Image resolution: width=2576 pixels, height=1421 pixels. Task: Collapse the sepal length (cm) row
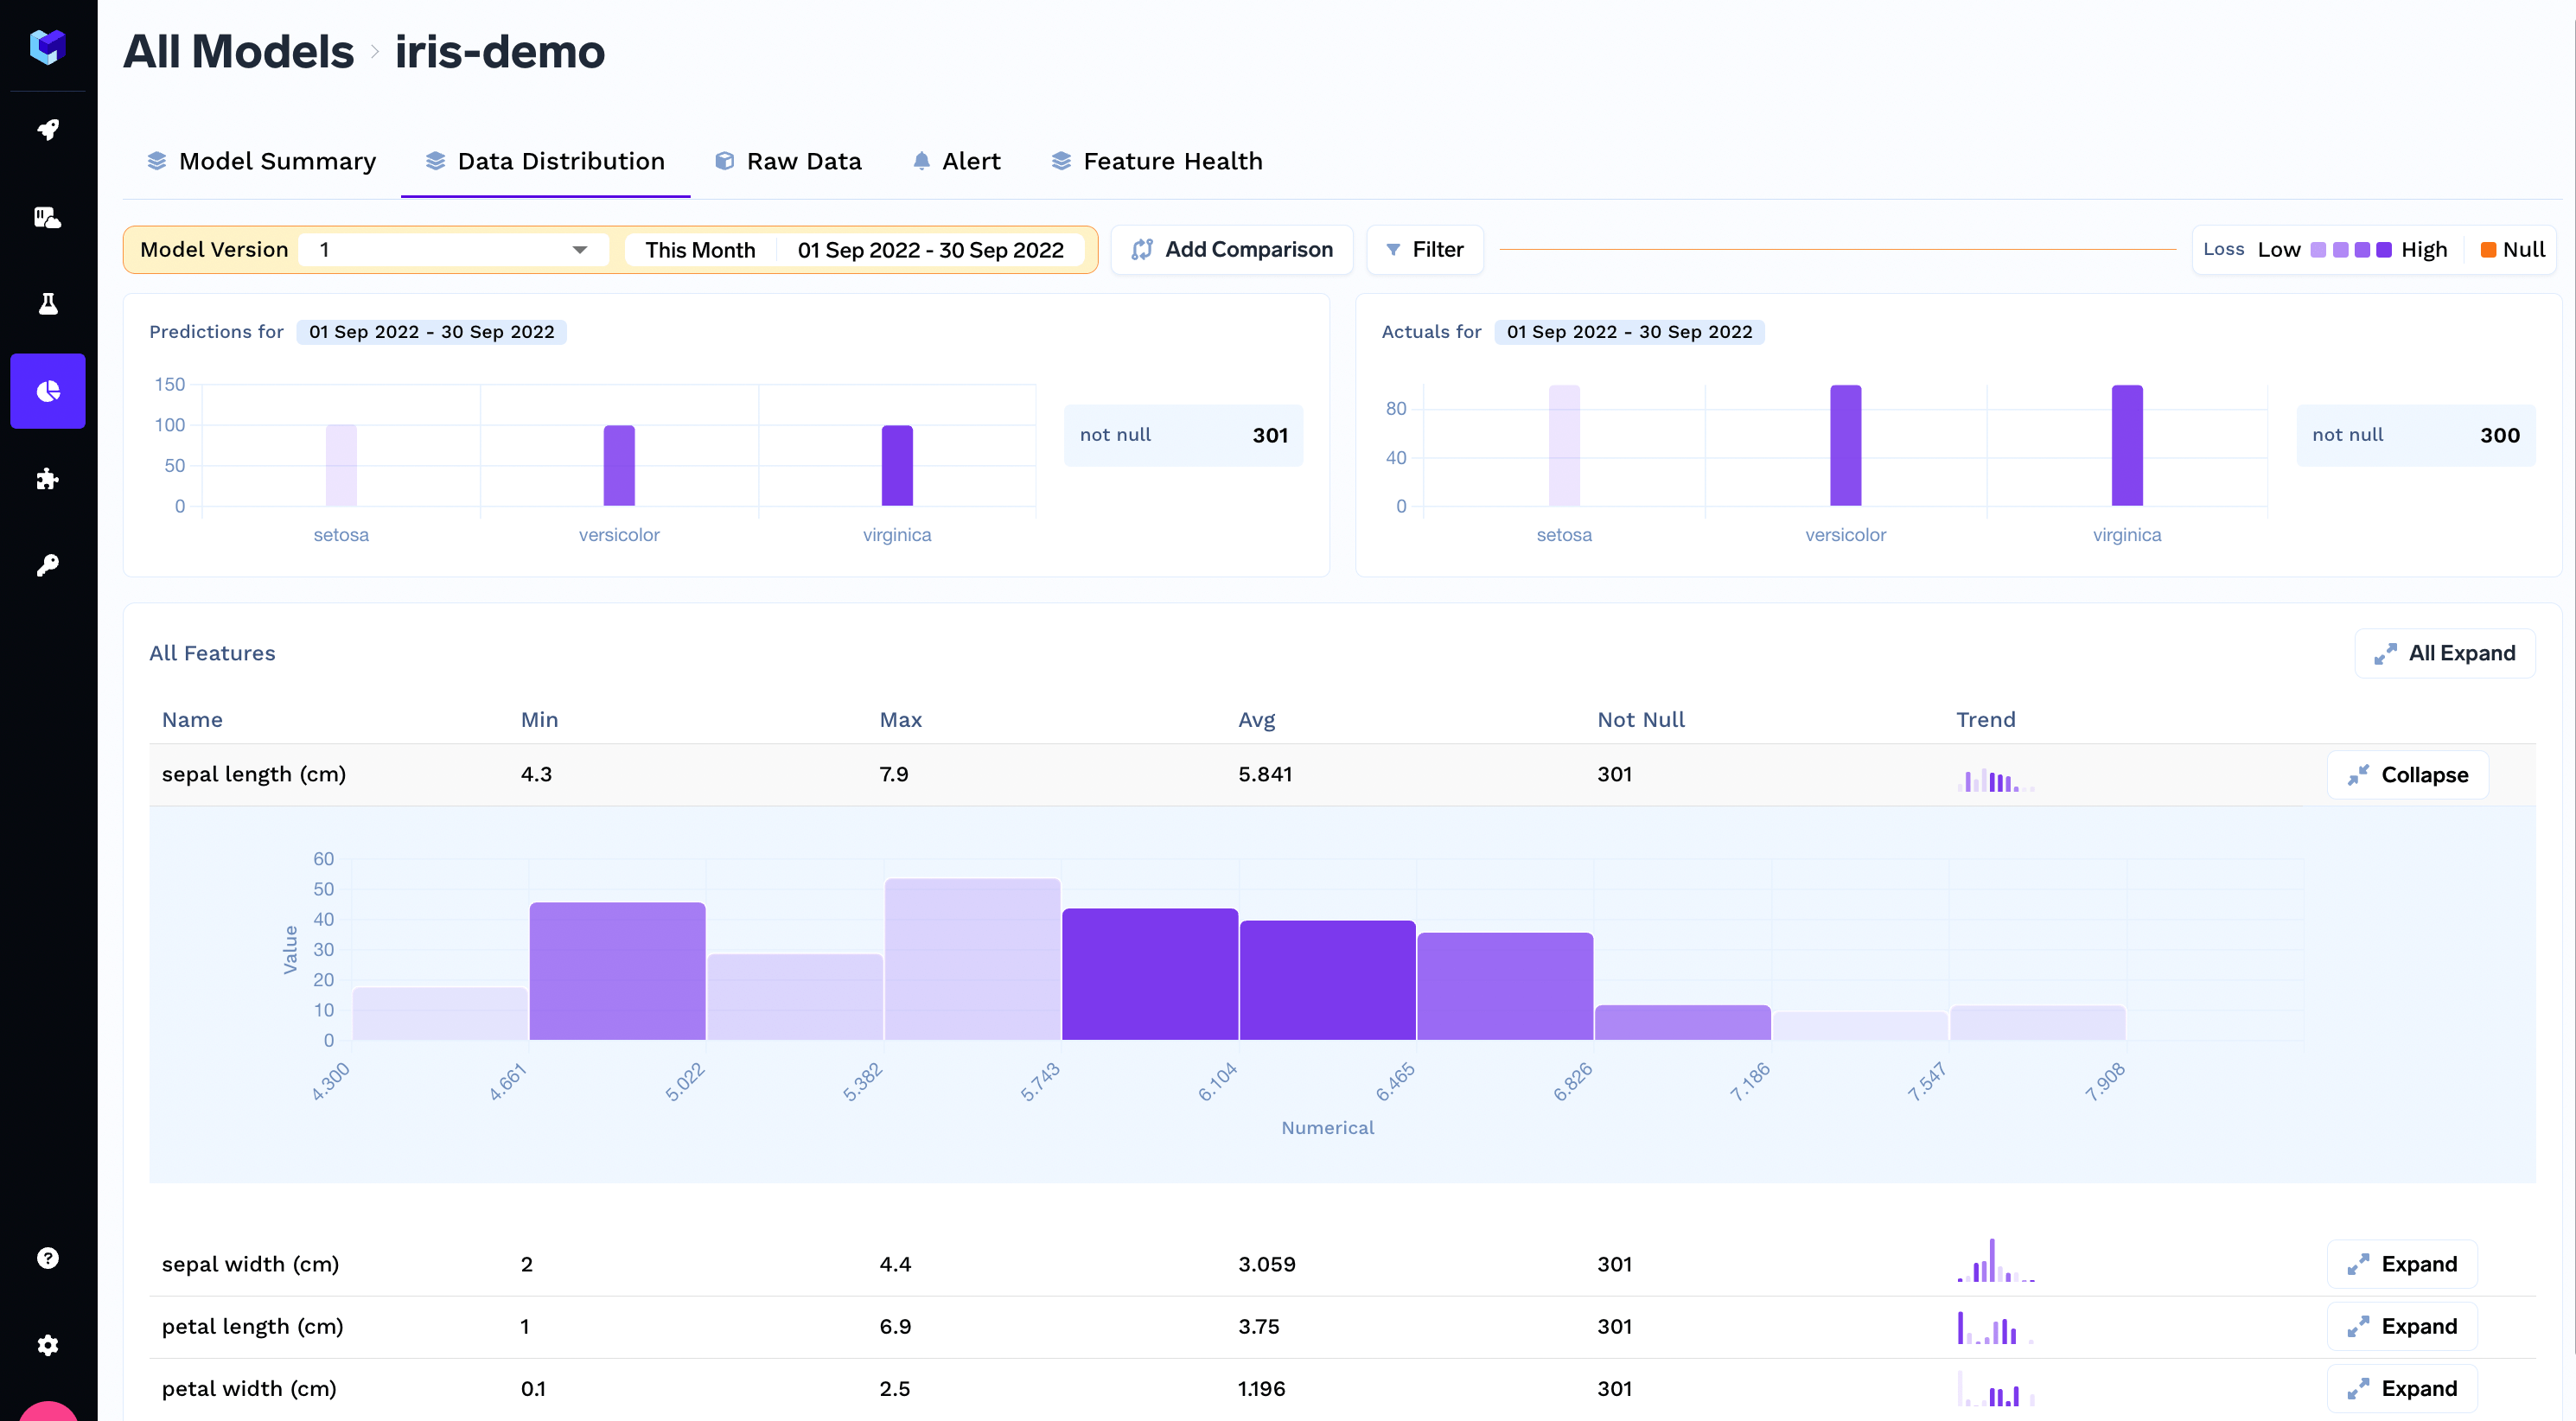(x=2407, y=775)
